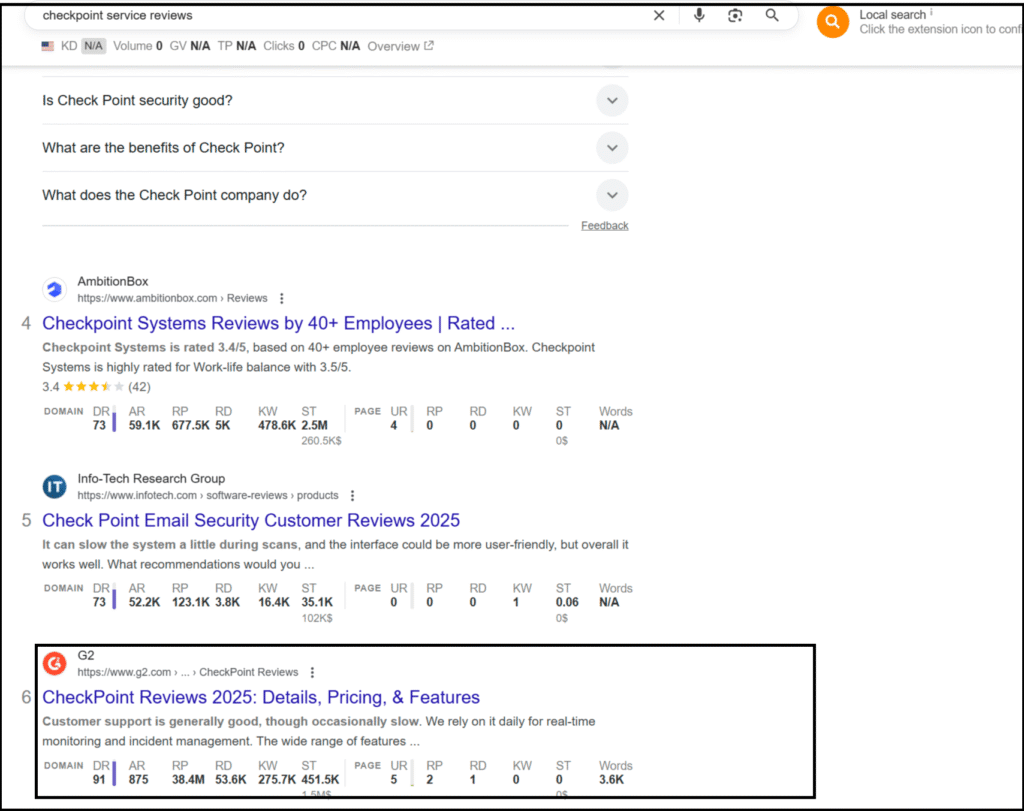Open three-dot menu for Info-Tech result

353,495
